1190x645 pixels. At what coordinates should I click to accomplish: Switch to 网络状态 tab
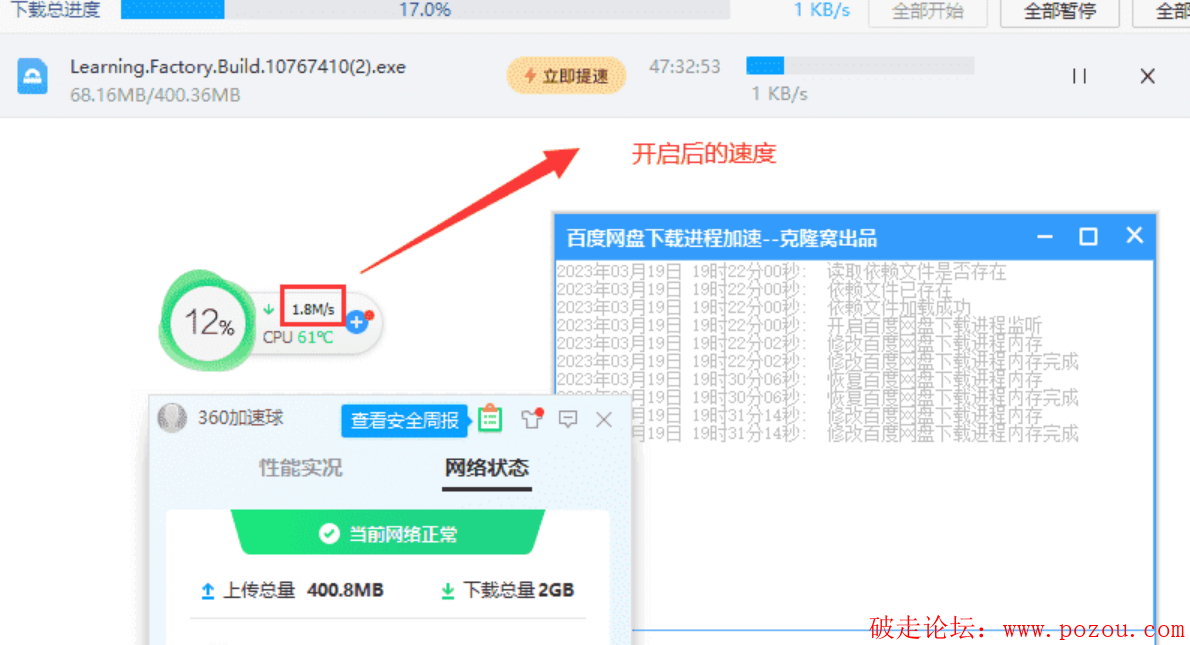click(486, 467)
